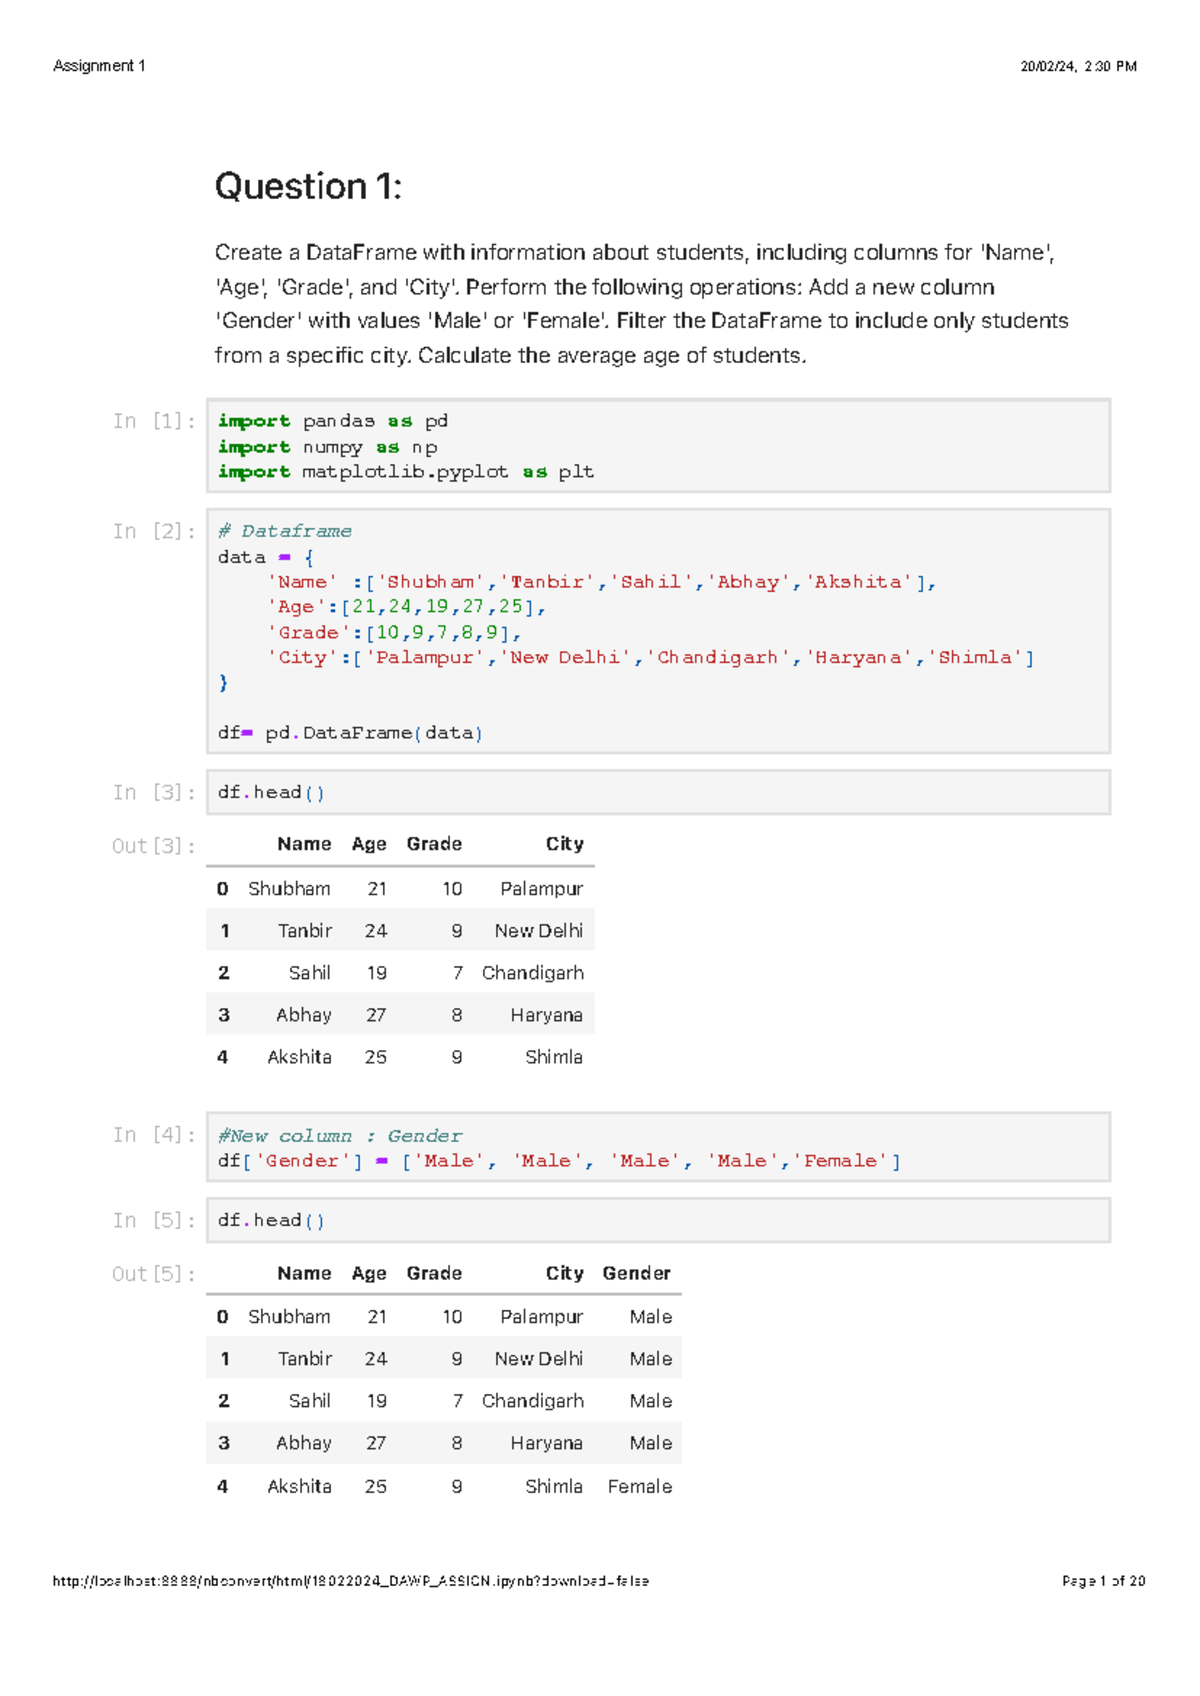Click the '#New column : Gender' comment
The height and width of the screenshot is (1696, 1200).
(340, 1136)
